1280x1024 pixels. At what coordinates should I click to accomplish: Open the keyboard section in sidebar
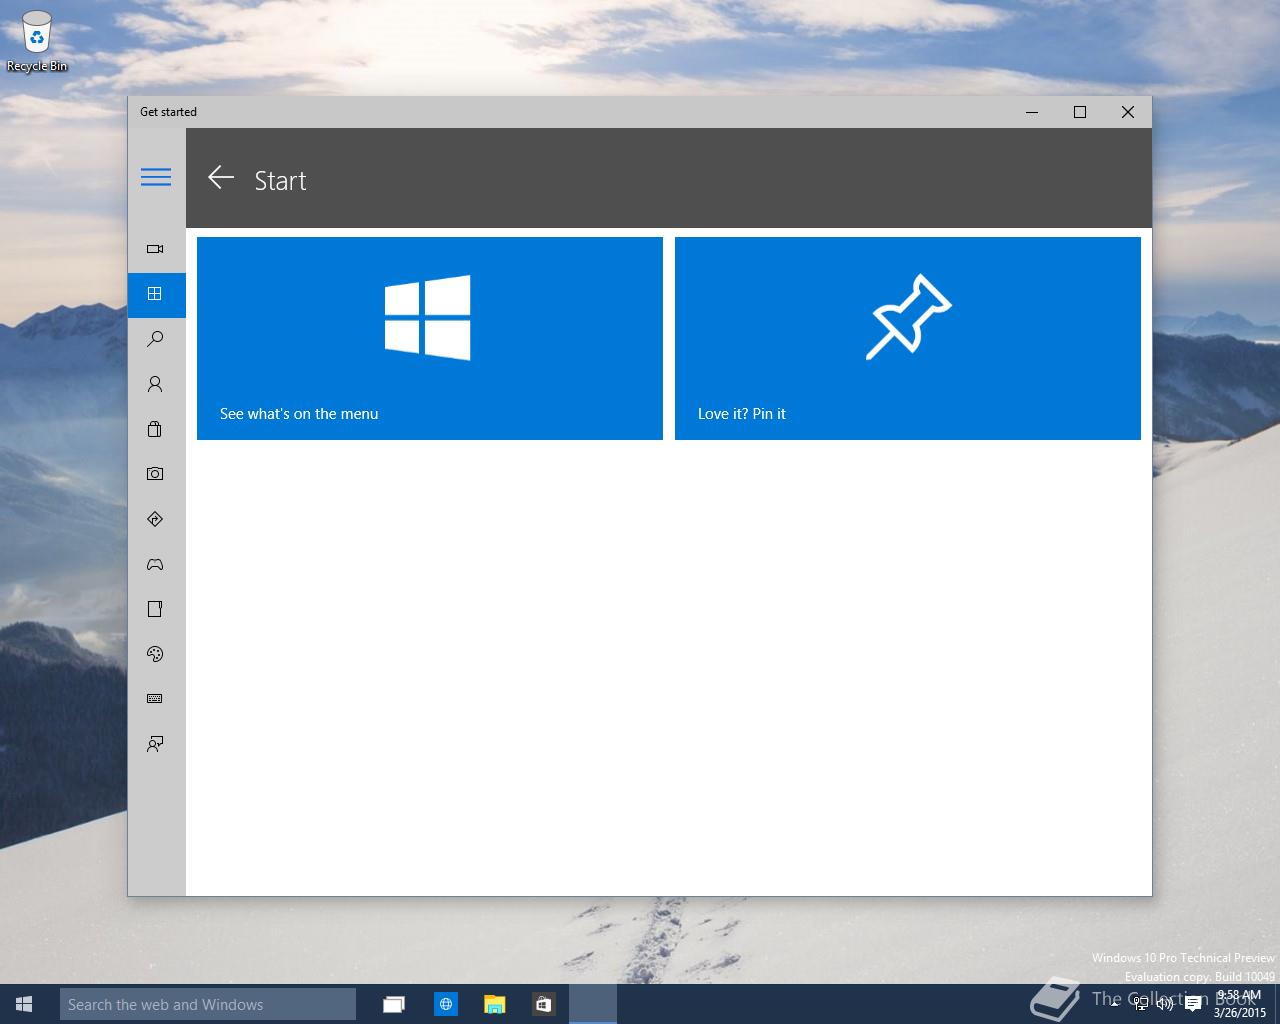pyautogui.click(x=155, y=699)
